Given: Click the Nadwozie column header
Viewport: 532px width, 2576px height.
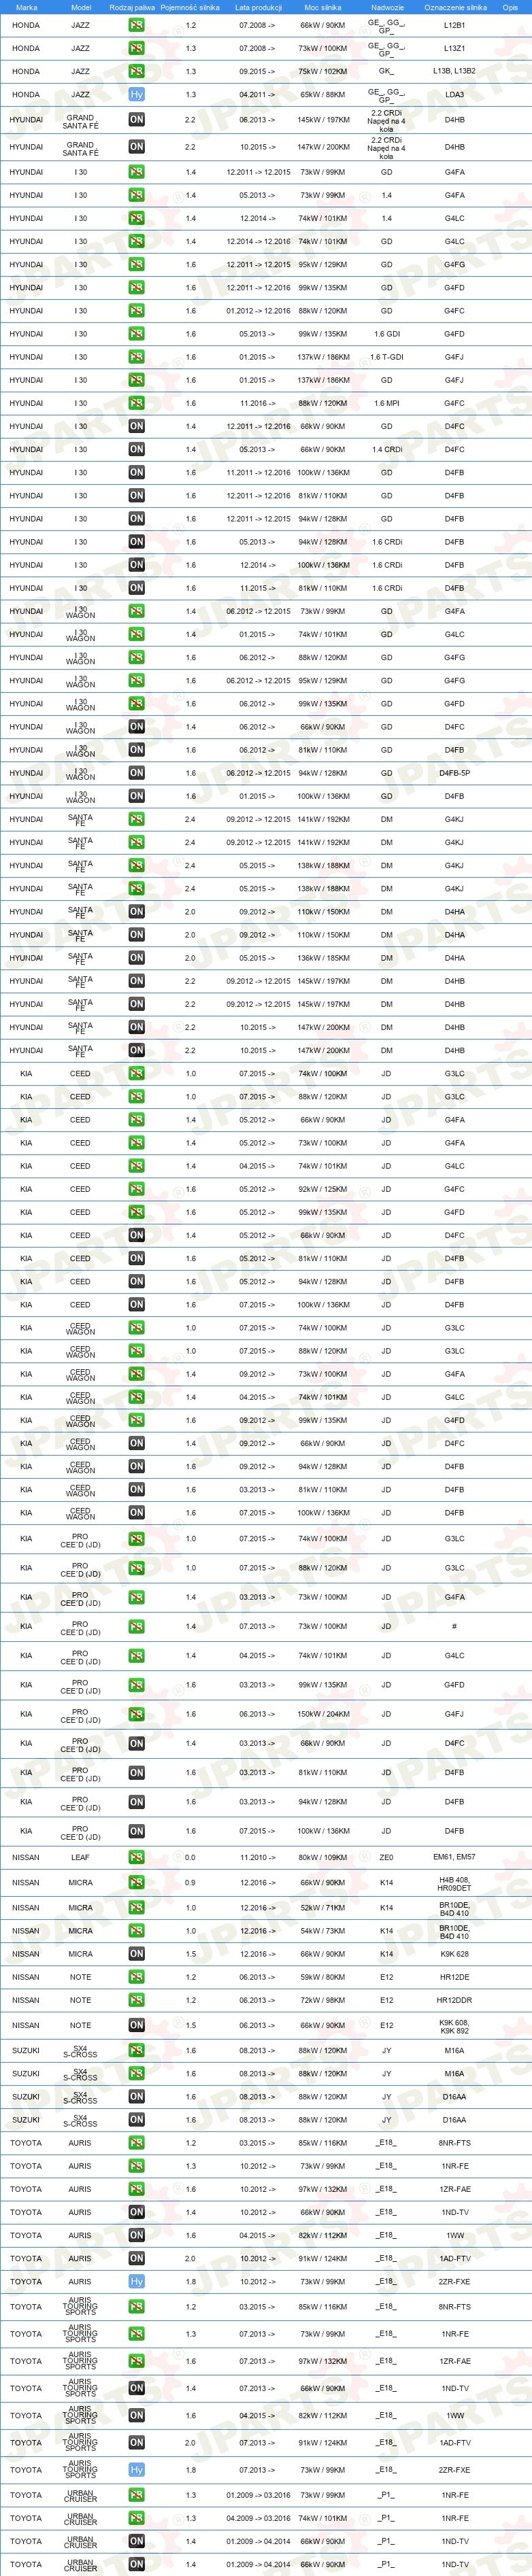Looking at the screenshot, I should pyautogui.click(x=387, y=7).
